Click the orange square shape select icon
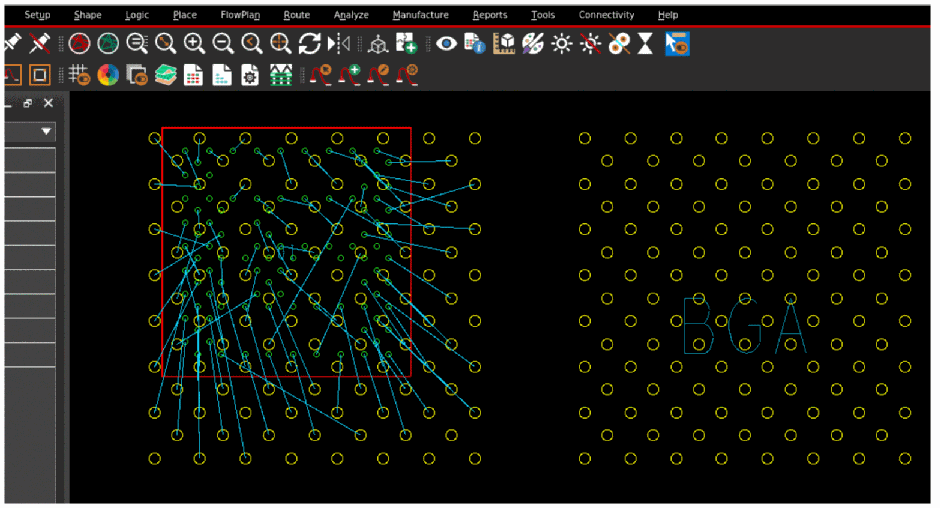The image size is (940, 508). pyautogui.click(x=40, y=75)
